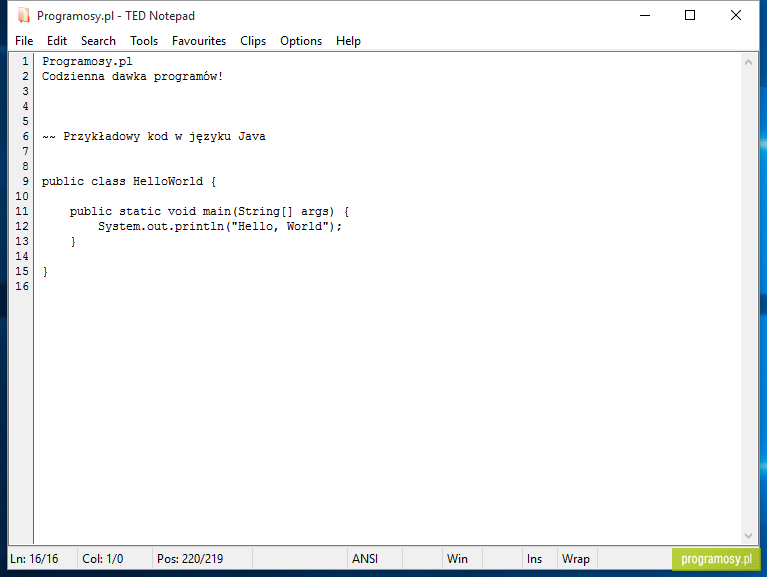Click the word 'Java' in line 6
The width and height of the screenshot is (767, 577).
pos(252,136)
